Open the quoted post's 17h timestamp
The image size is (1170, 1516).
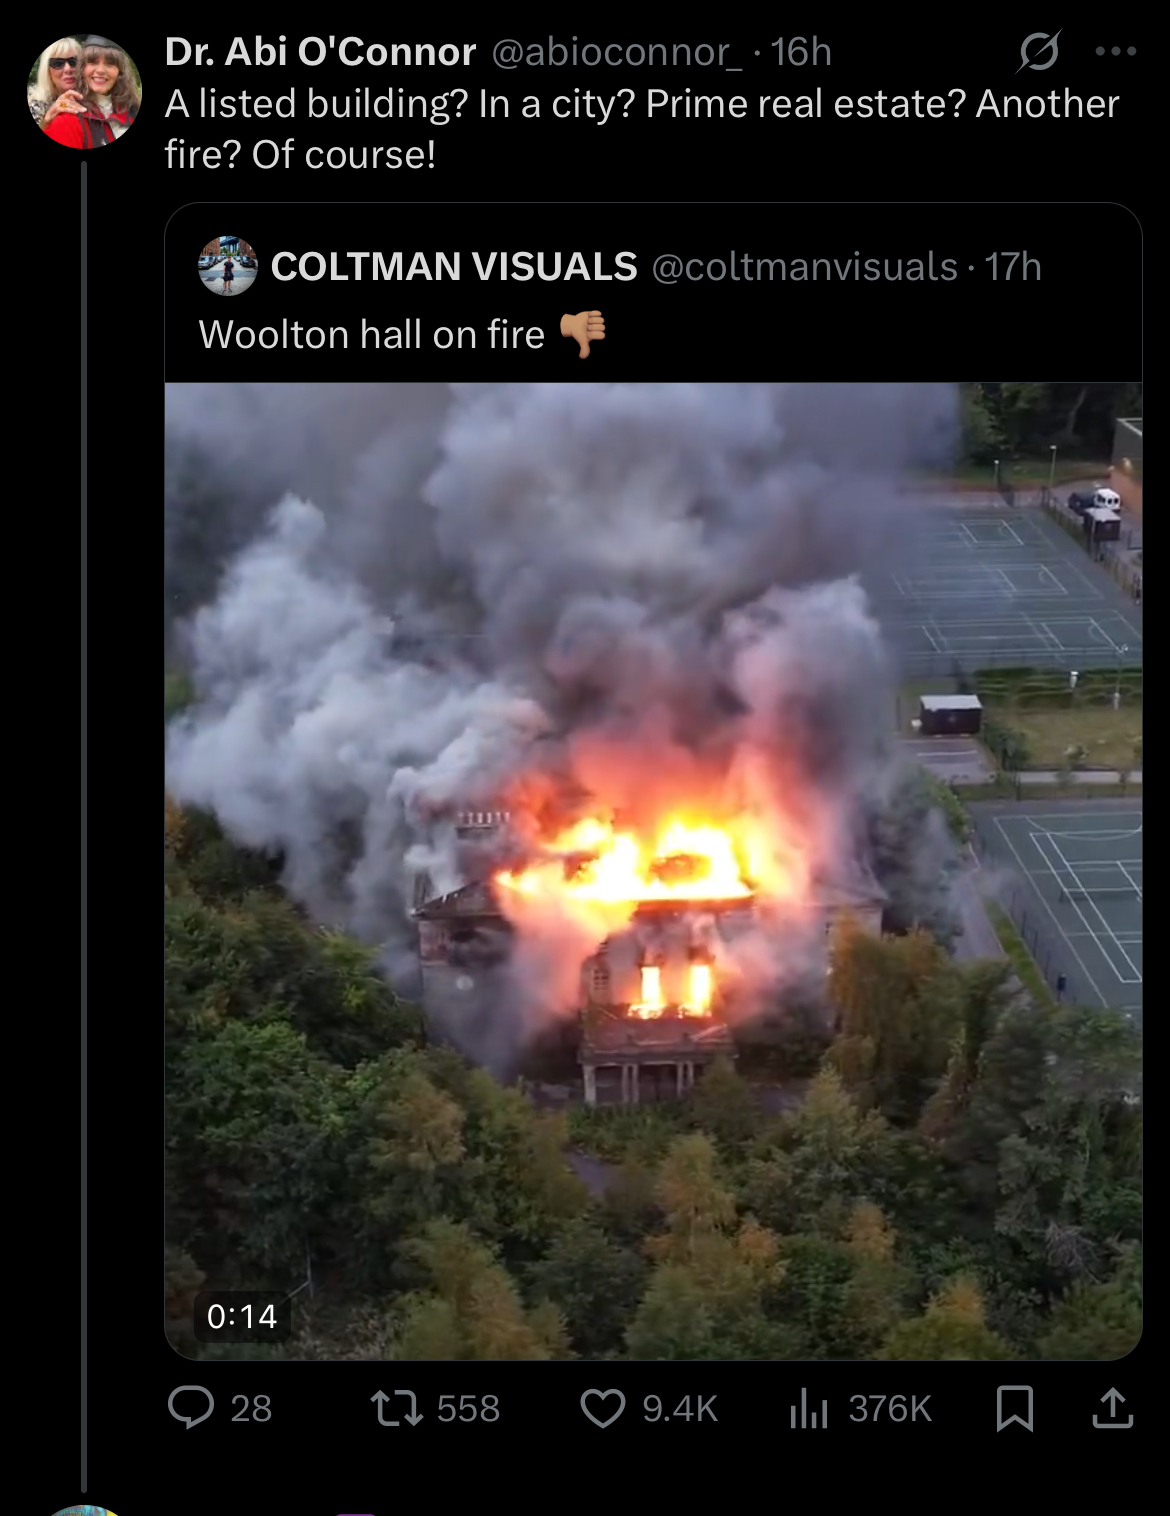point(1013,267)
